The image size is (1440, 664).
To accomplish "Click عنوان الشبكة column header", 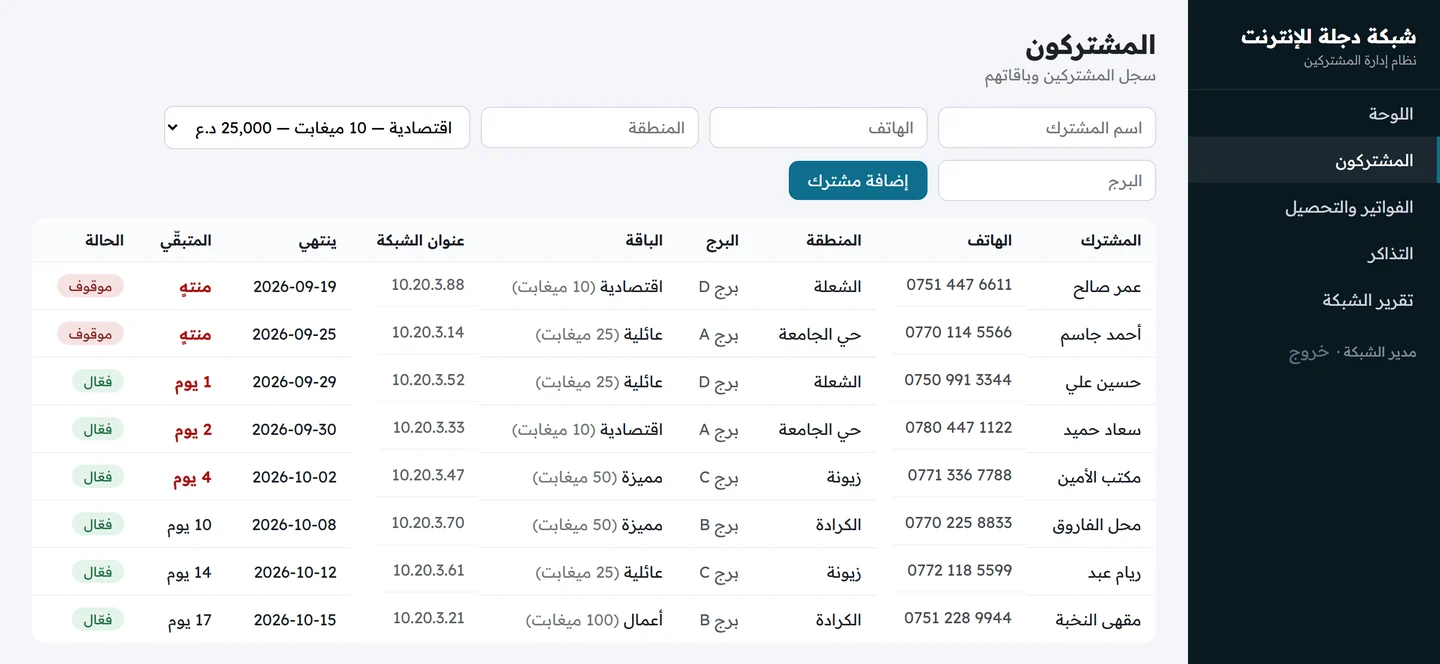I will 421,240.
